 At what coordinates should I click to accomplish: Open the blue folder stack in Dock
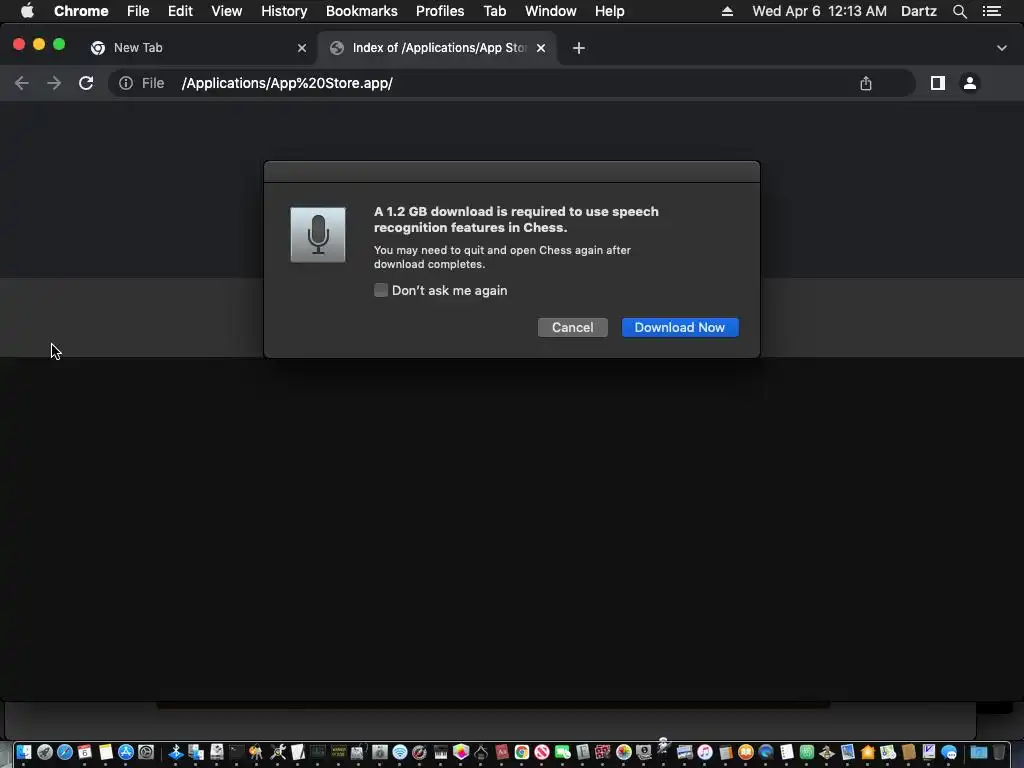tap(978, 752)
